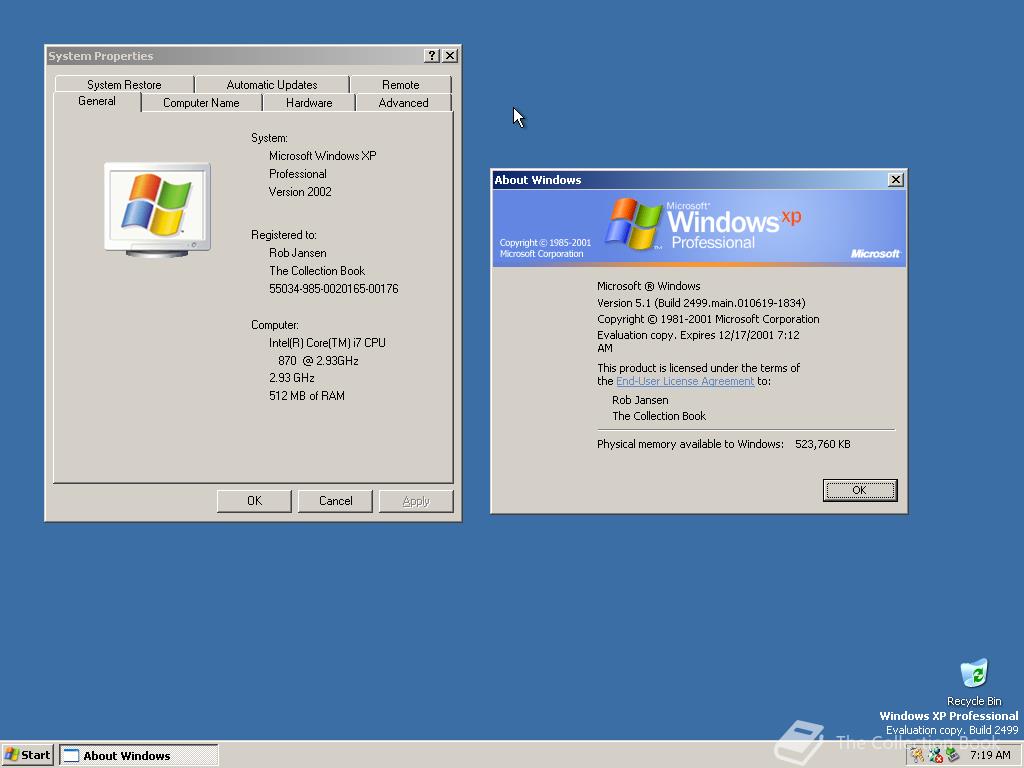Select the General tab
The image size is (1024, 768).
pyautogui.click(x=97, y=101)
